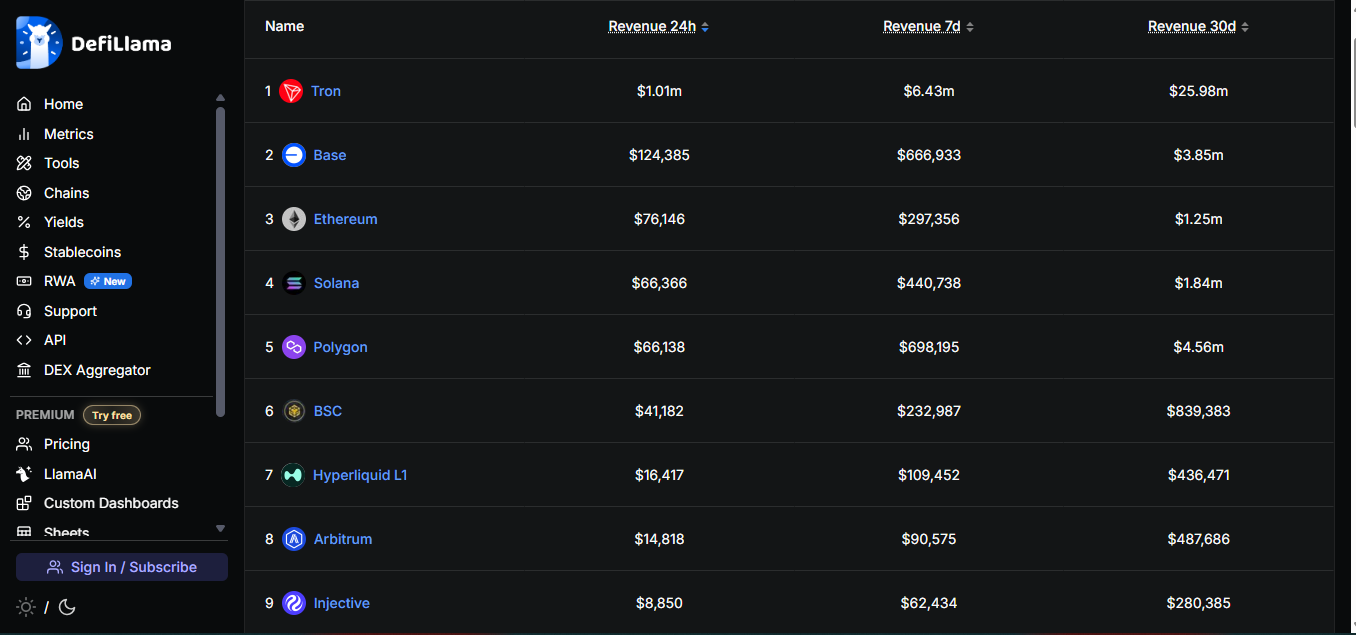Image resolution: width=1356 pixels, height=635 pixels.
Task: Open the Yields section icon
Action: pos(24,221)
